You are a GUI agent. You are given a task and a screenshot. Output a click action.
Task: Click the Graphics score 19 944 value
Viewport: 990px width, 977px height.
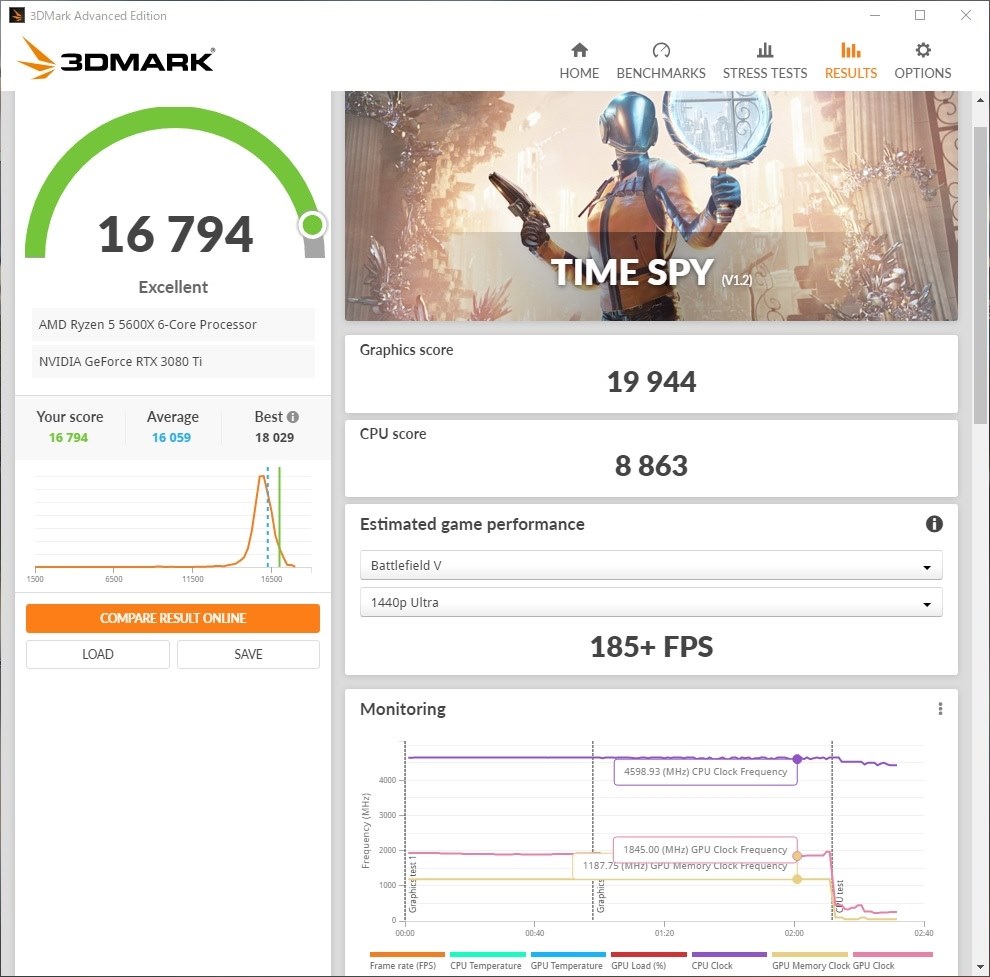point(651,381)
